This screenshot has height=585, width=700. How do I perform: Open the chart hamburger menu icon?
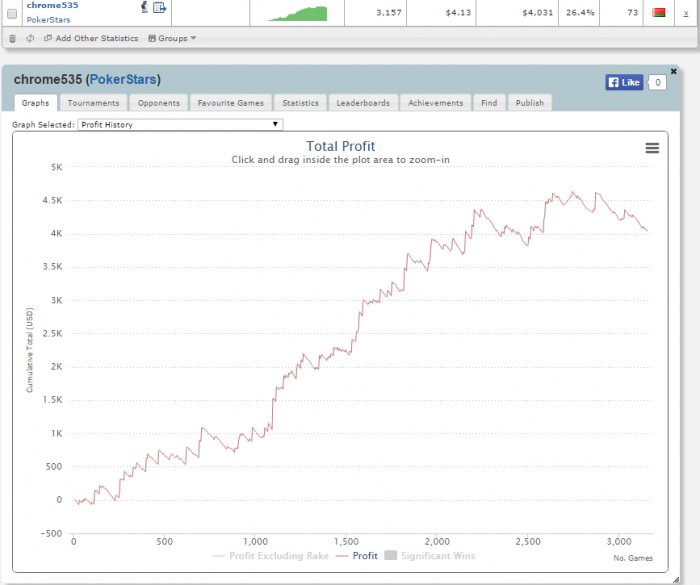pos(652,148)
